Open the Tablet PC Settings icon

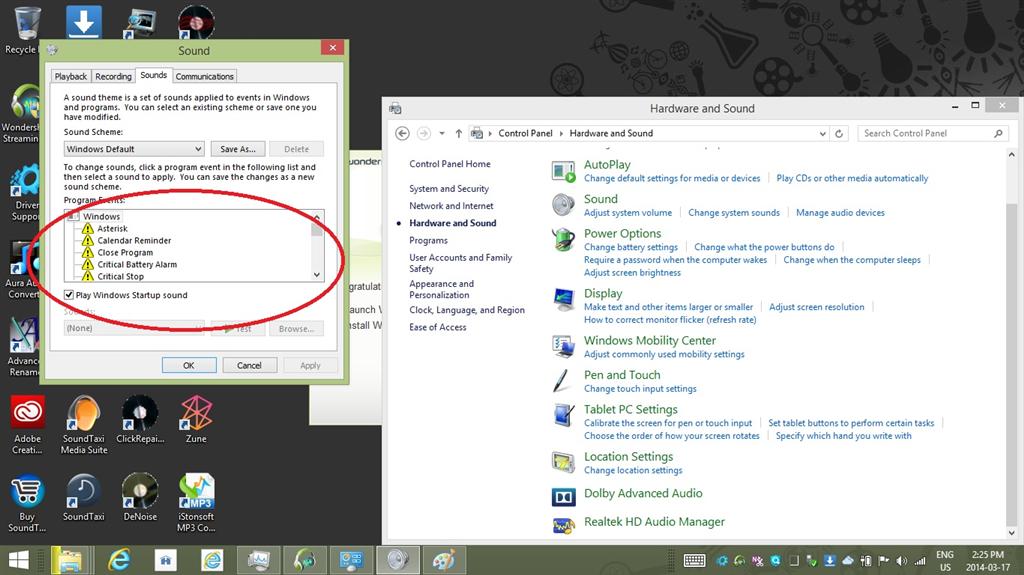pos(563,415)
